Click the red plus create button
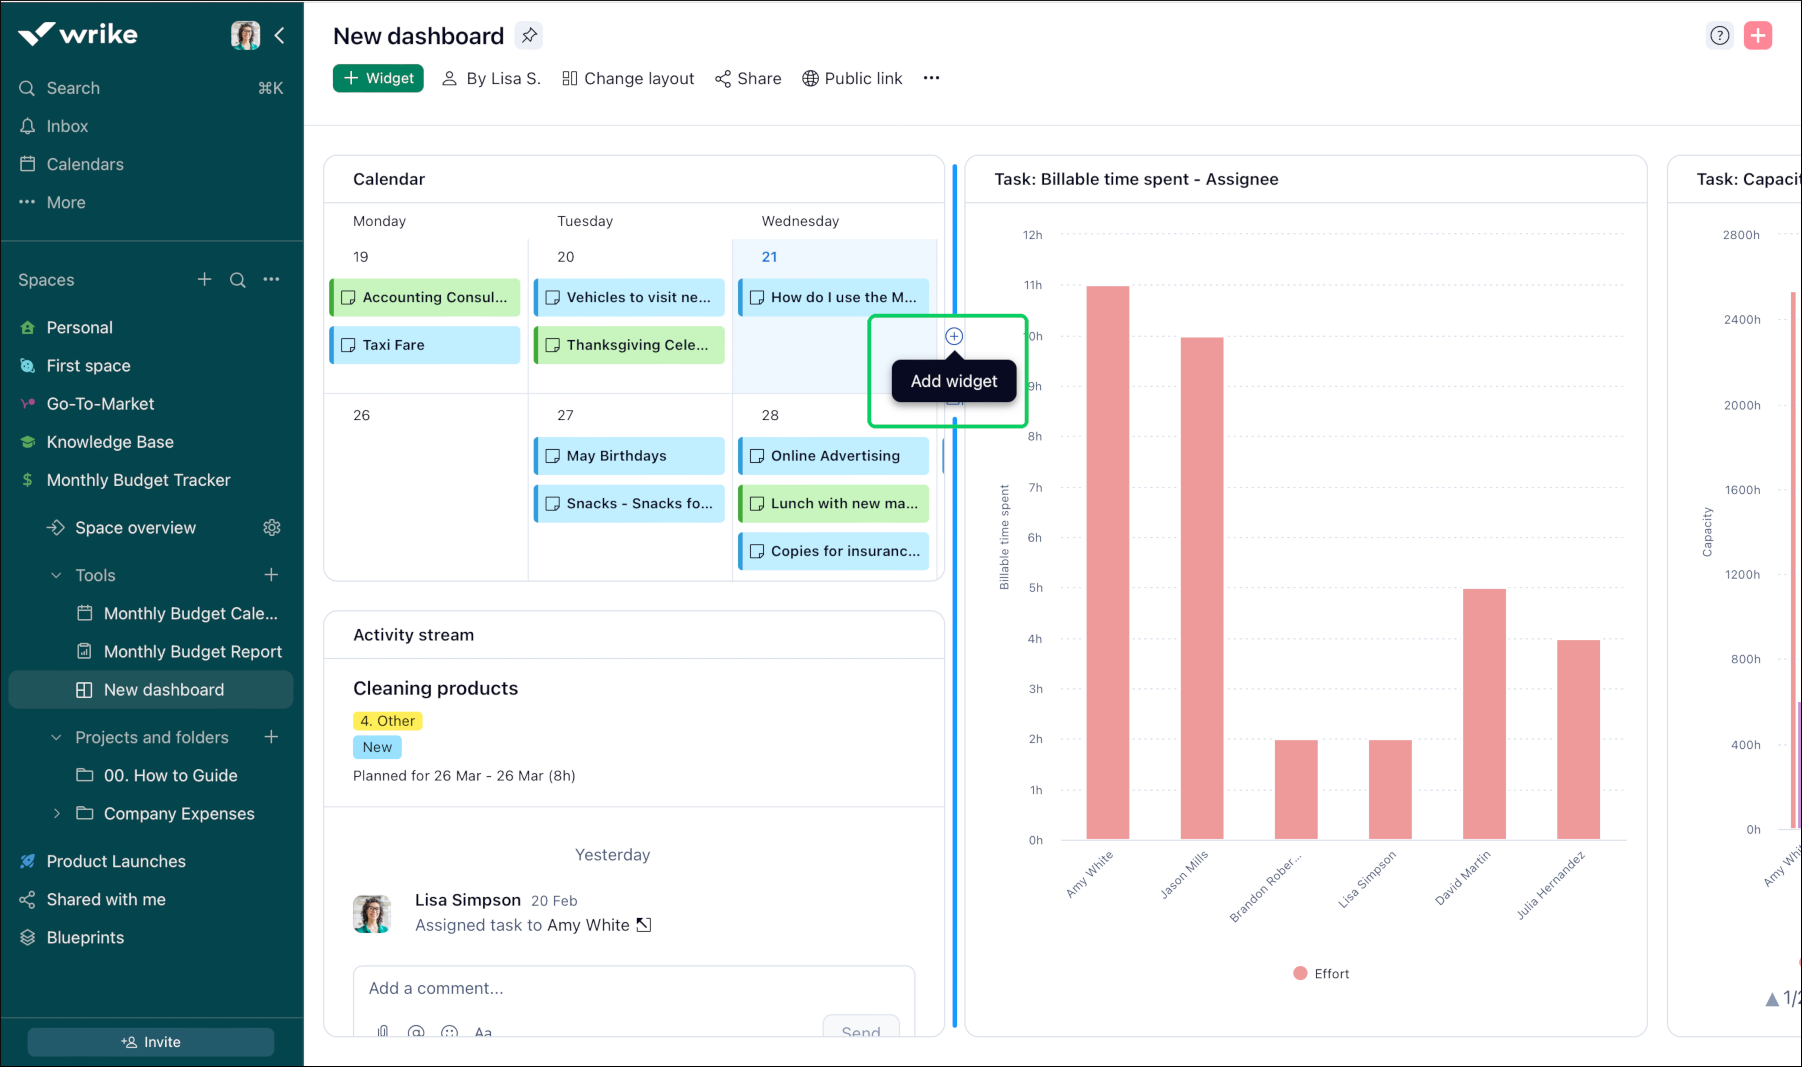Viewport: 1802px width, 1067px height. pyautogui.click(x=1757, y=36)
